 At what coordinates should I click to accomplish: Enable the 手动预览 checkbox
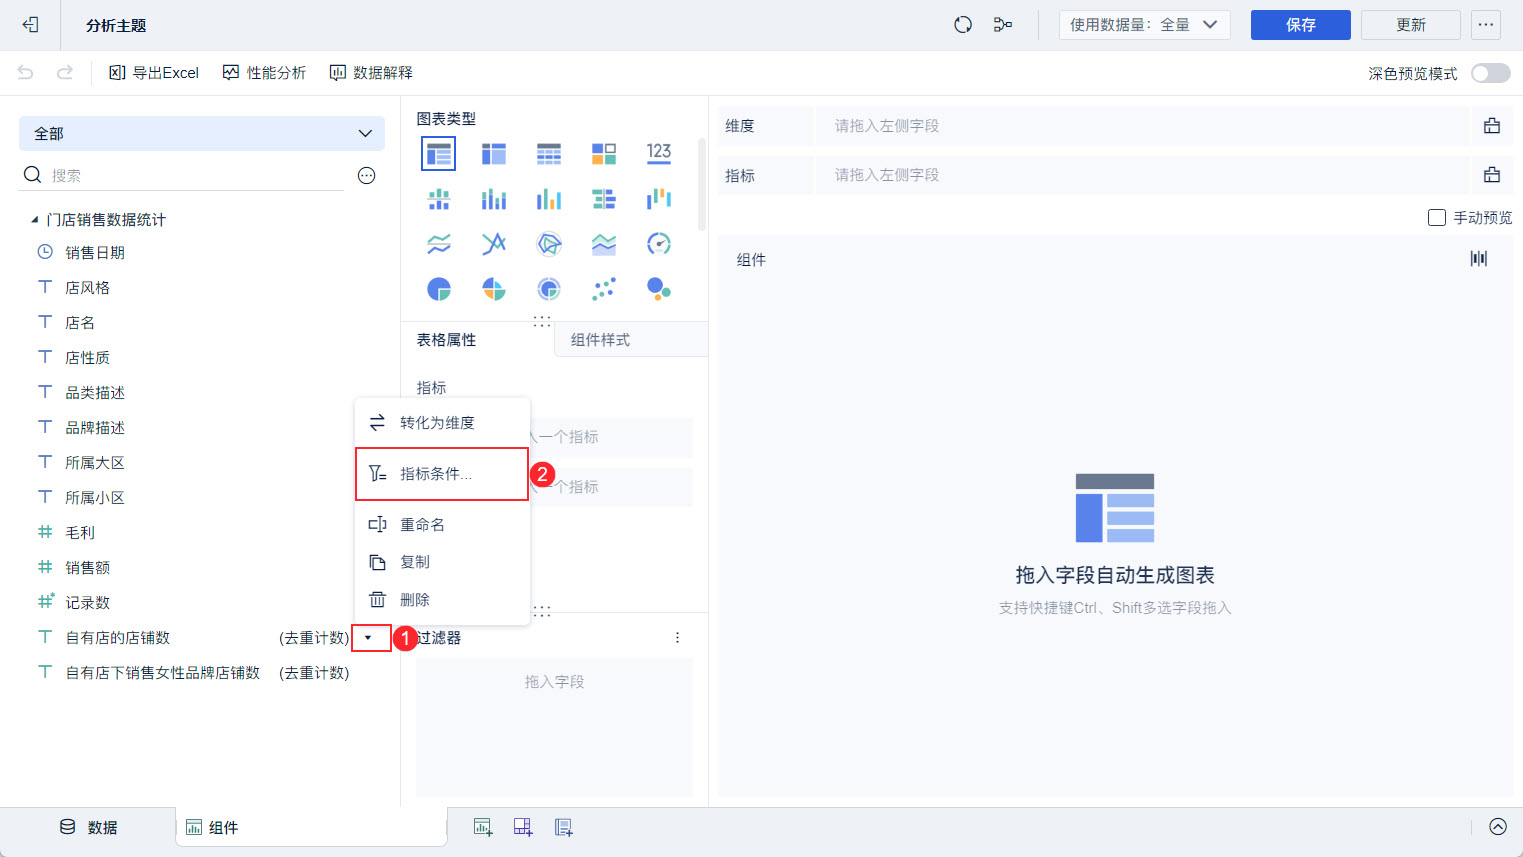1437,217
